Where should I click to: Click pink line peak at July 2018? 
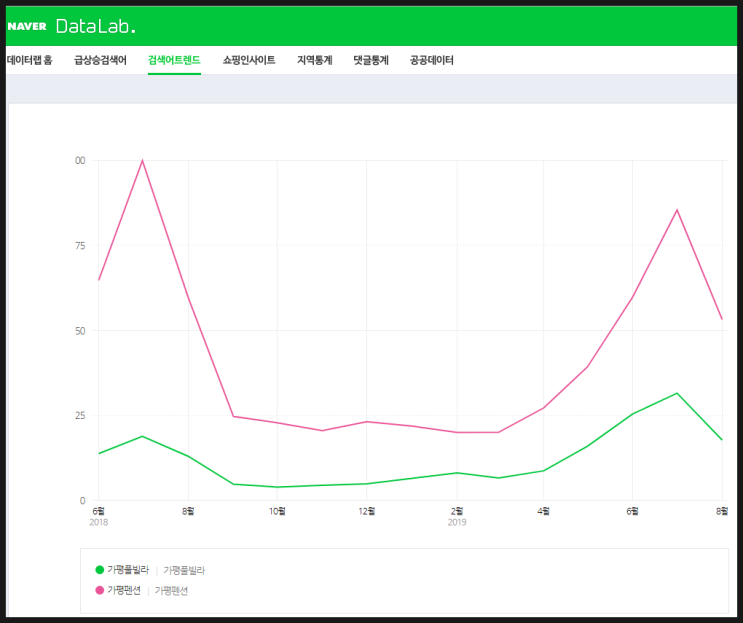pos(142,161)
